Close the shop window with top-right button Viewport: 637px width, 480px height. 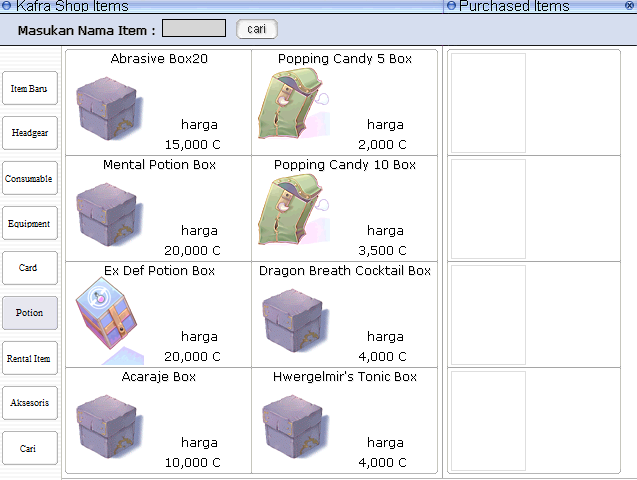point(629,6)
